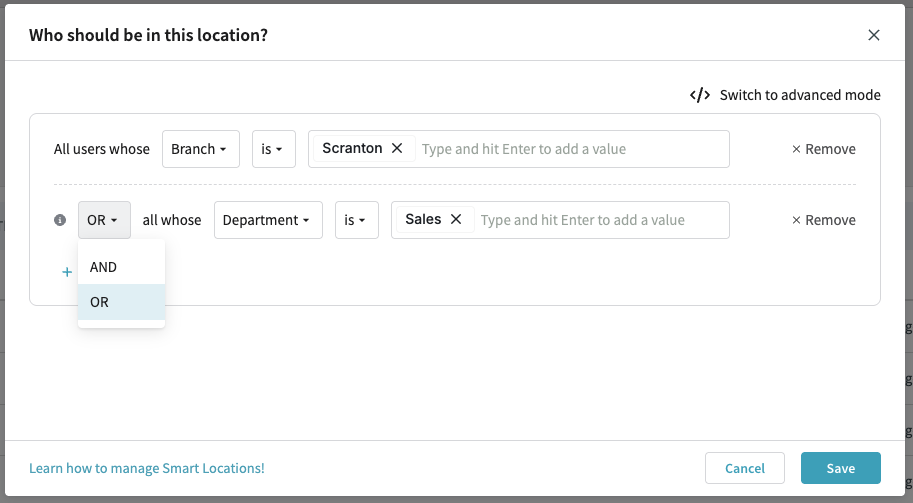
Task: Collapse the OR condition dropdown button
Action: [104, 220]
